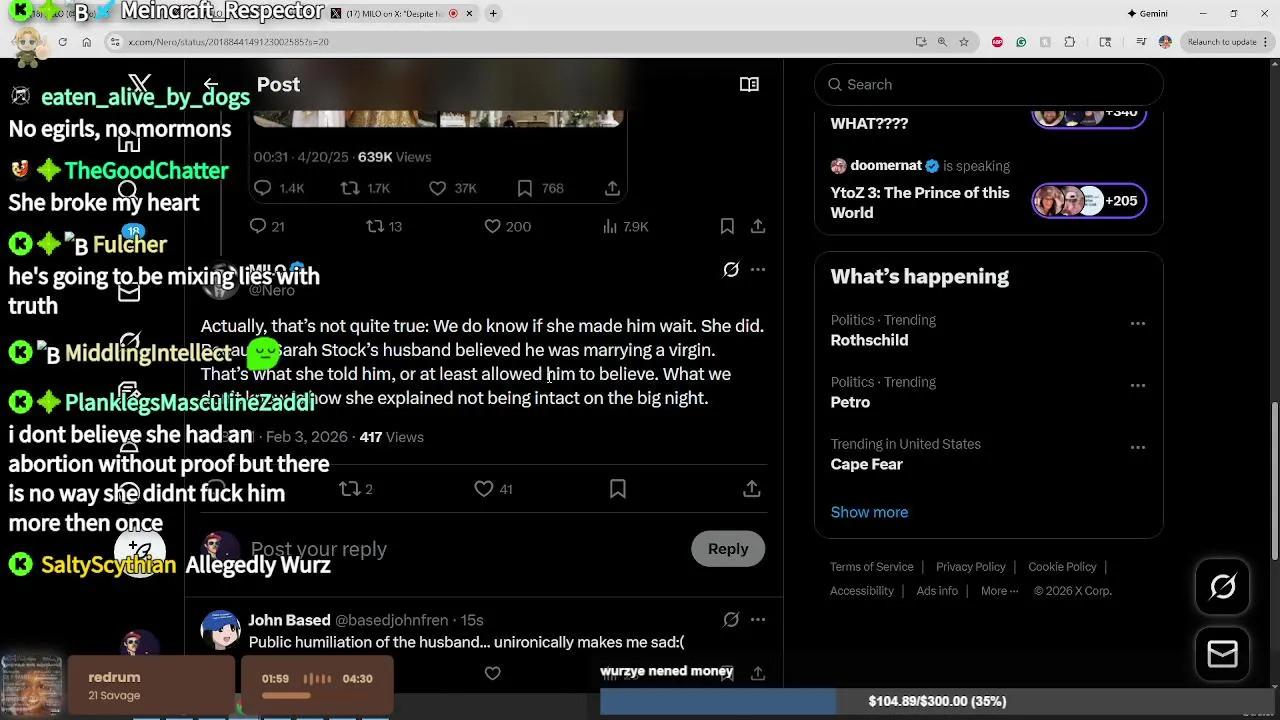Repost the post with 2 reposts
This screenshot has height=720, width=1280.
349,489
